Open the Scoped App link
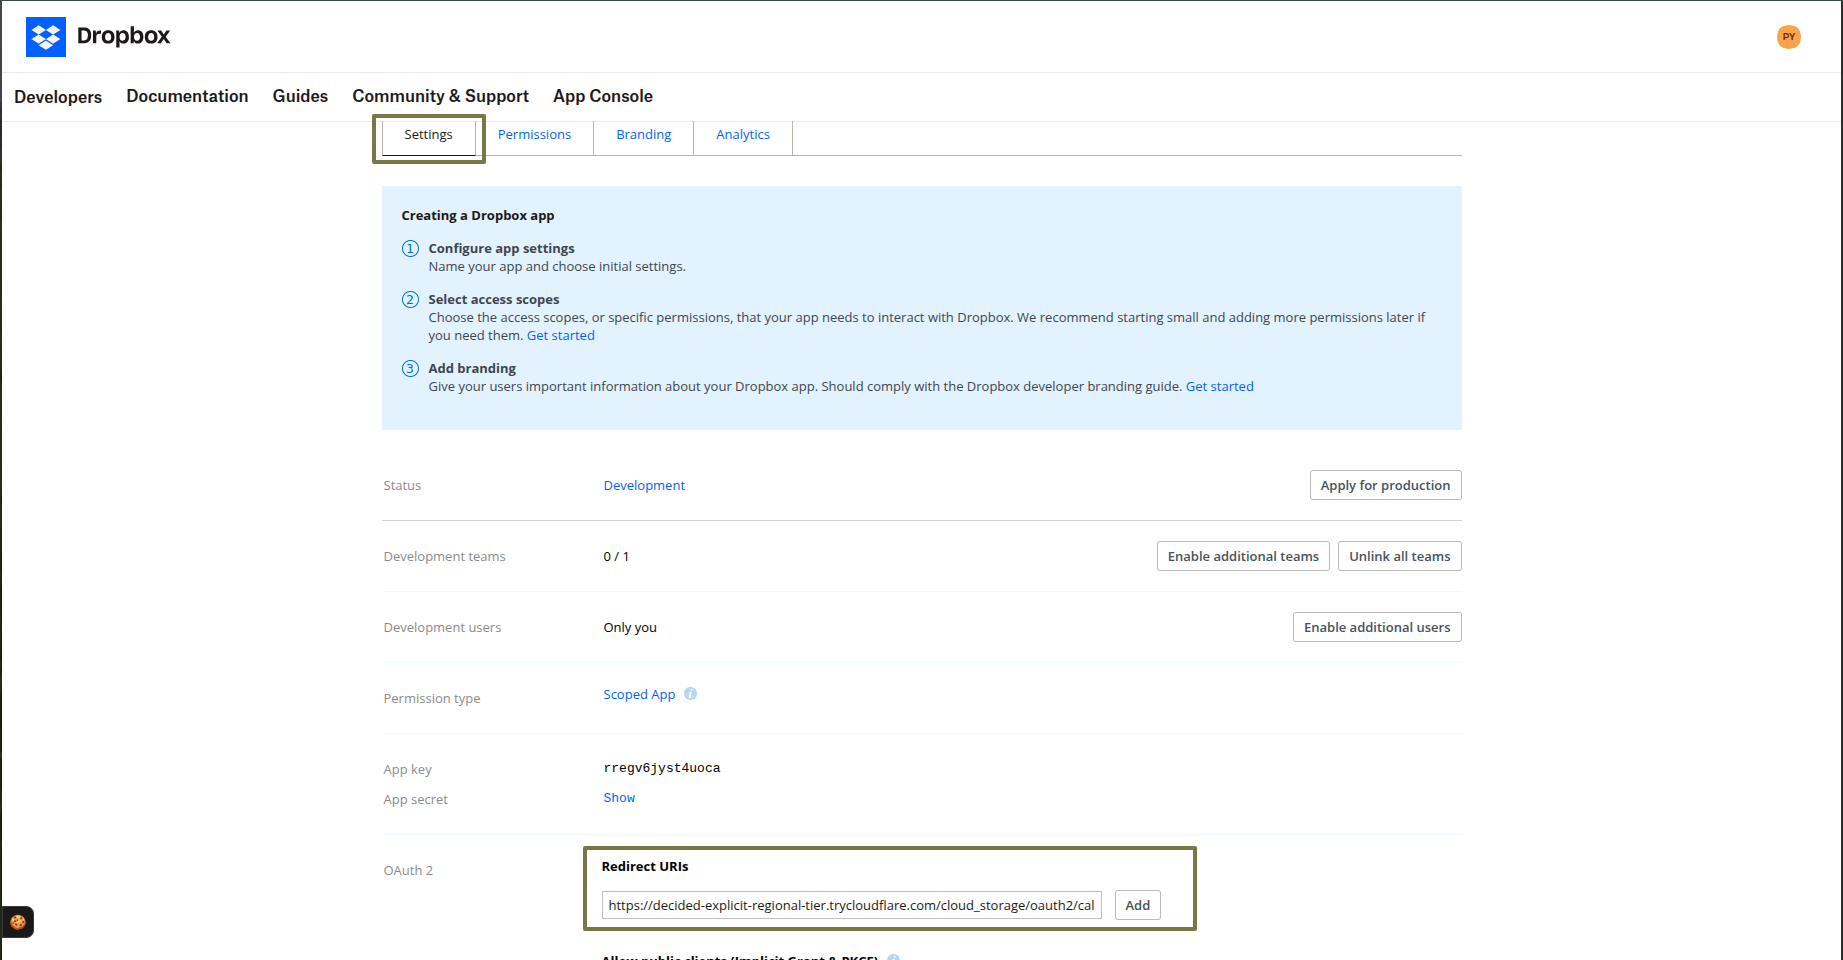The width and height of the screenshot is (1843, 960). pyautogui.click(x=639, y=694)
